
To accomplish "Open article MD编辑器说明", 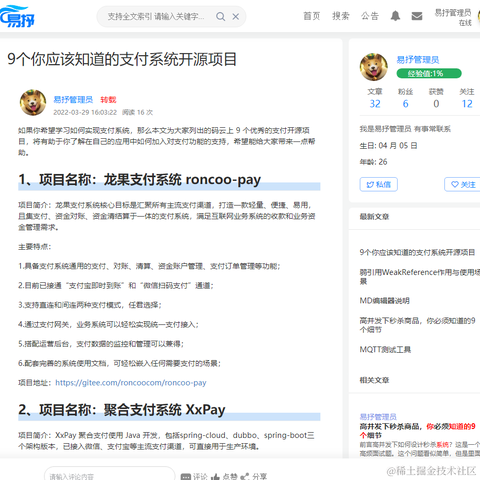I will 384,301.
